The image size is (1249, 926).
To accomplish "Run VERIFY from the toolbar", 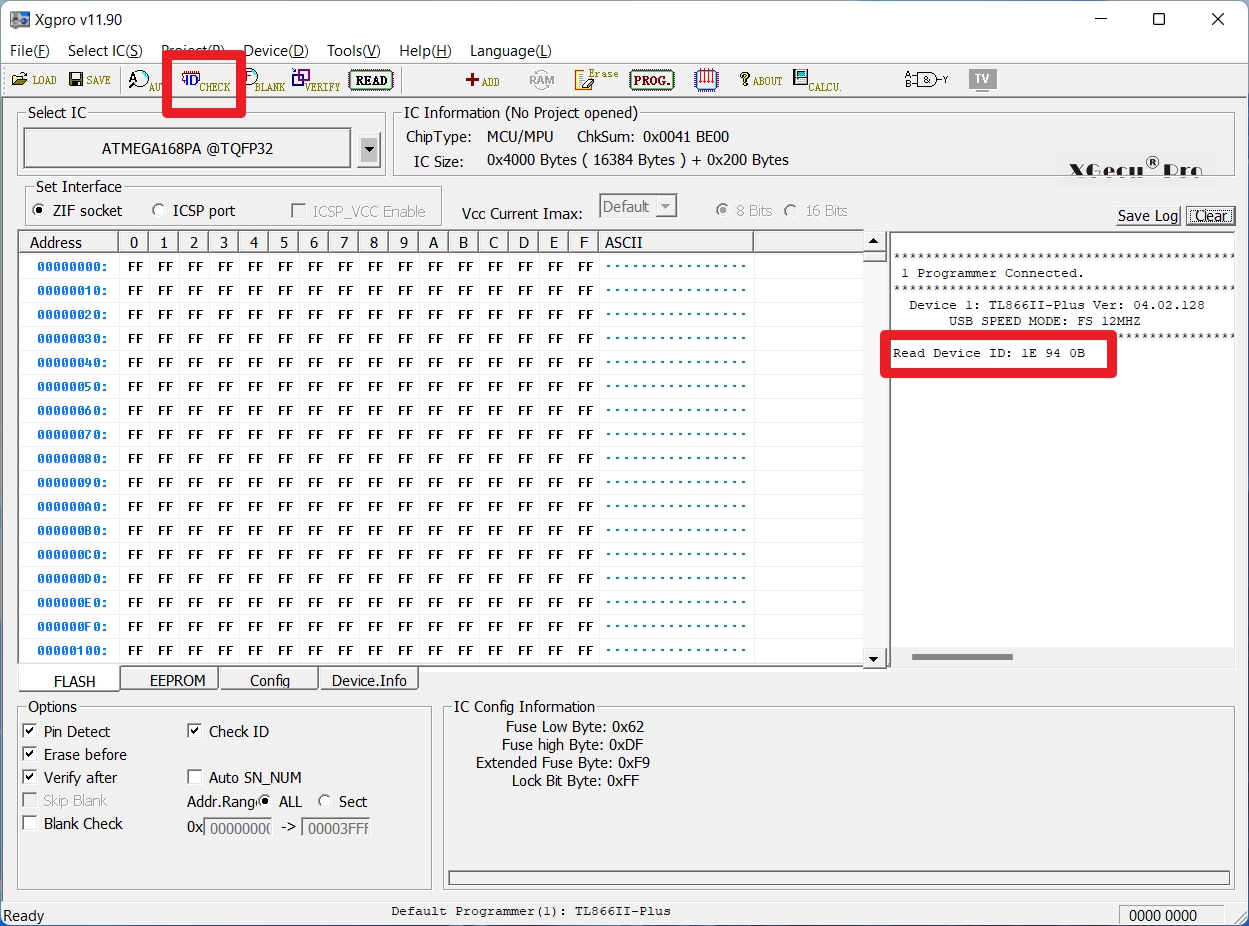I will [x=316, y=80].
